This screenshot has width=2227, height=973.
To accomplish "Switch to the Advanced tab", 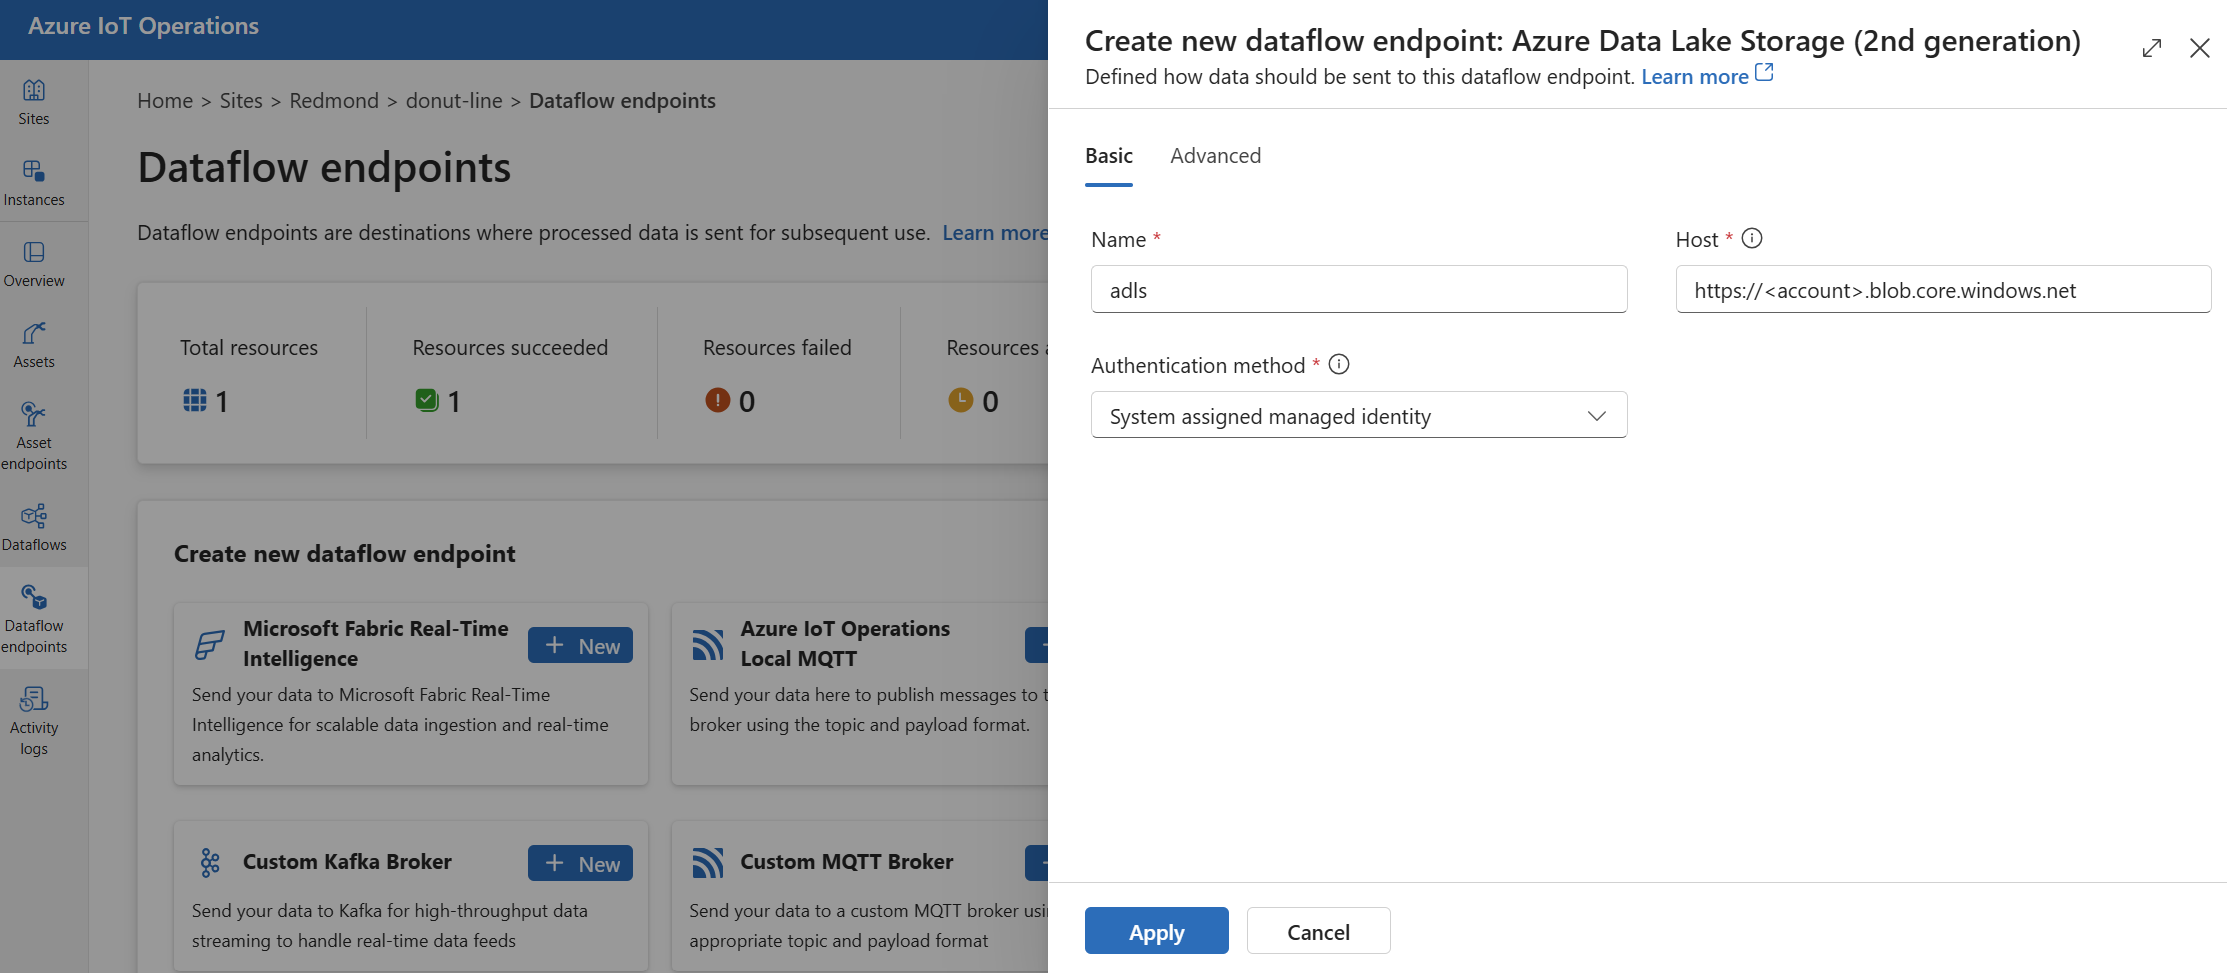I will click(x=1216, y=156).
